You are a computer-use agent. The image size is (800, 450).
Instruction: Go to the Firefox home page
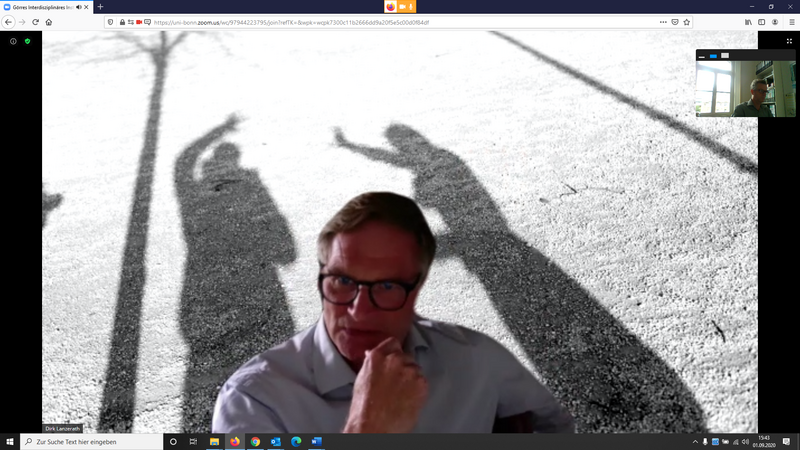click(48, 21)
